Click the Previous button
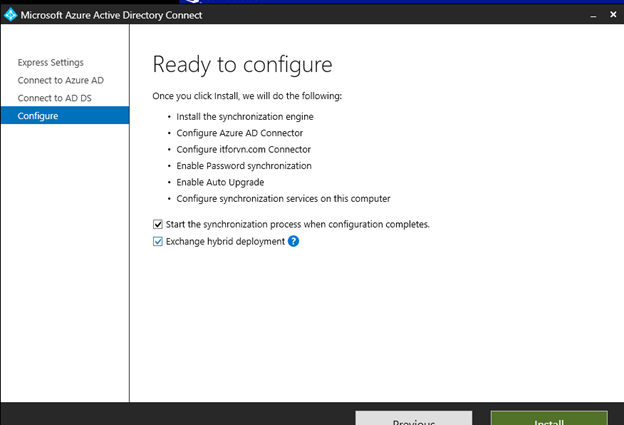Image resolution: width=624 pixels, height=425 pixels. 413,419
